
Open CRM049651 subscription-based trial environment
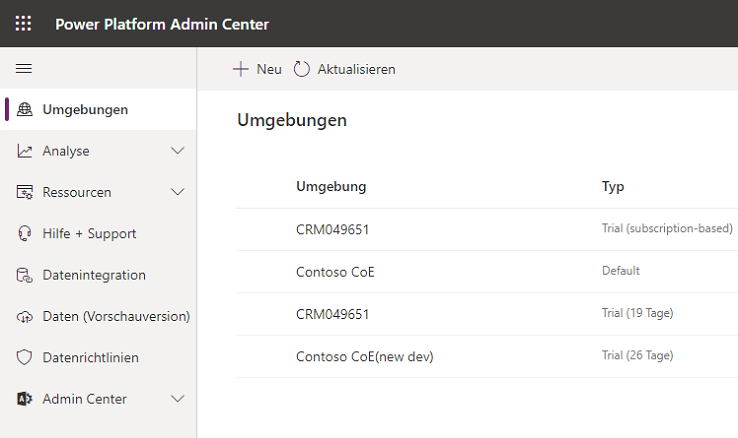(x=332, y=230)
